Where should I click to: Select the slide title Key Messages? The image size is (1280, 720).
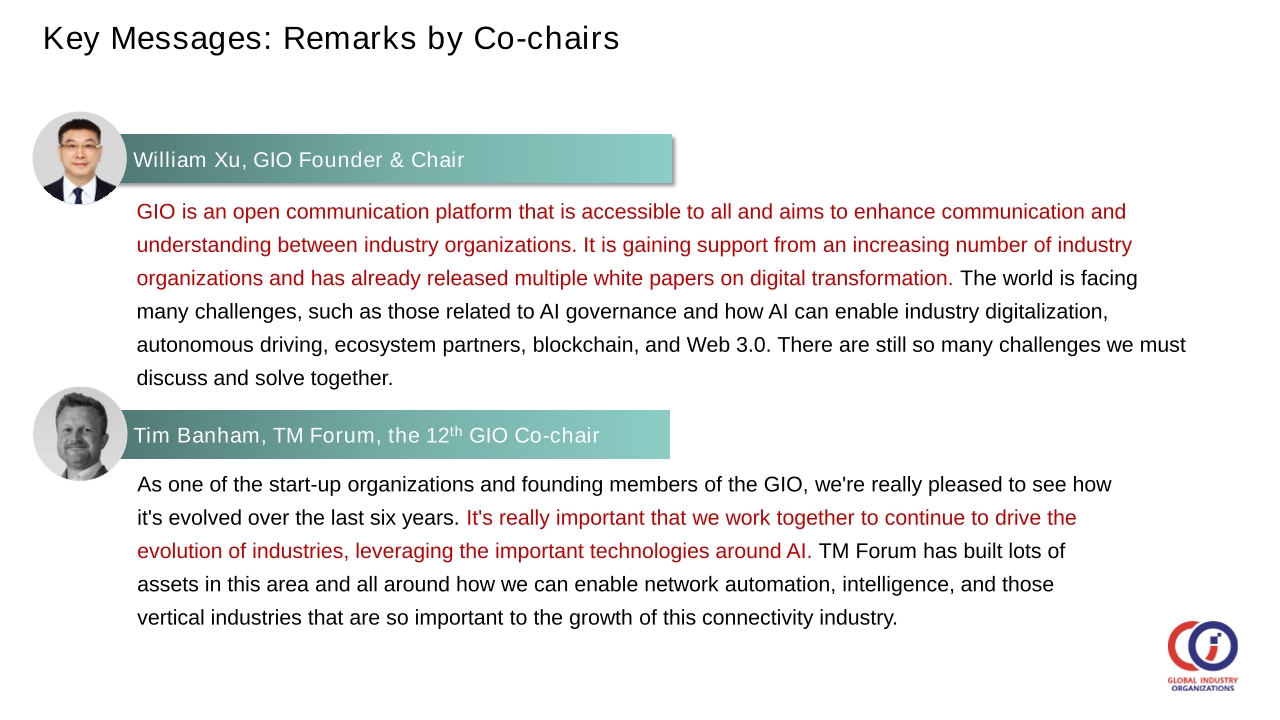(x=331, y=38)
